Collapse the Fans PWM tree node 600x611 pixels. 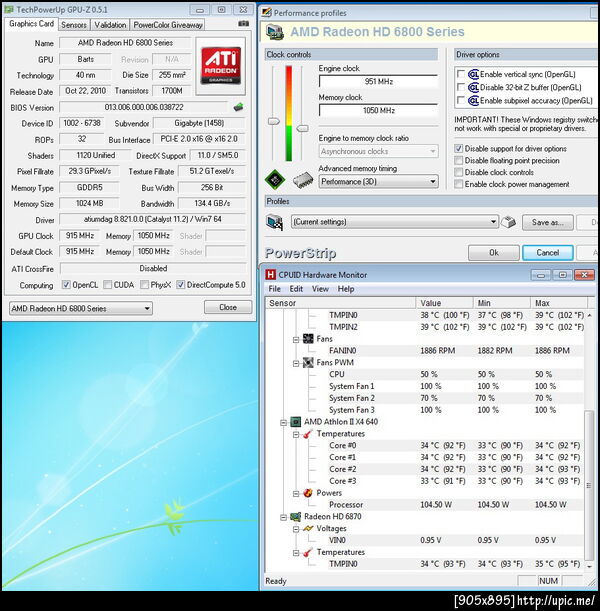tap(296, 363)
